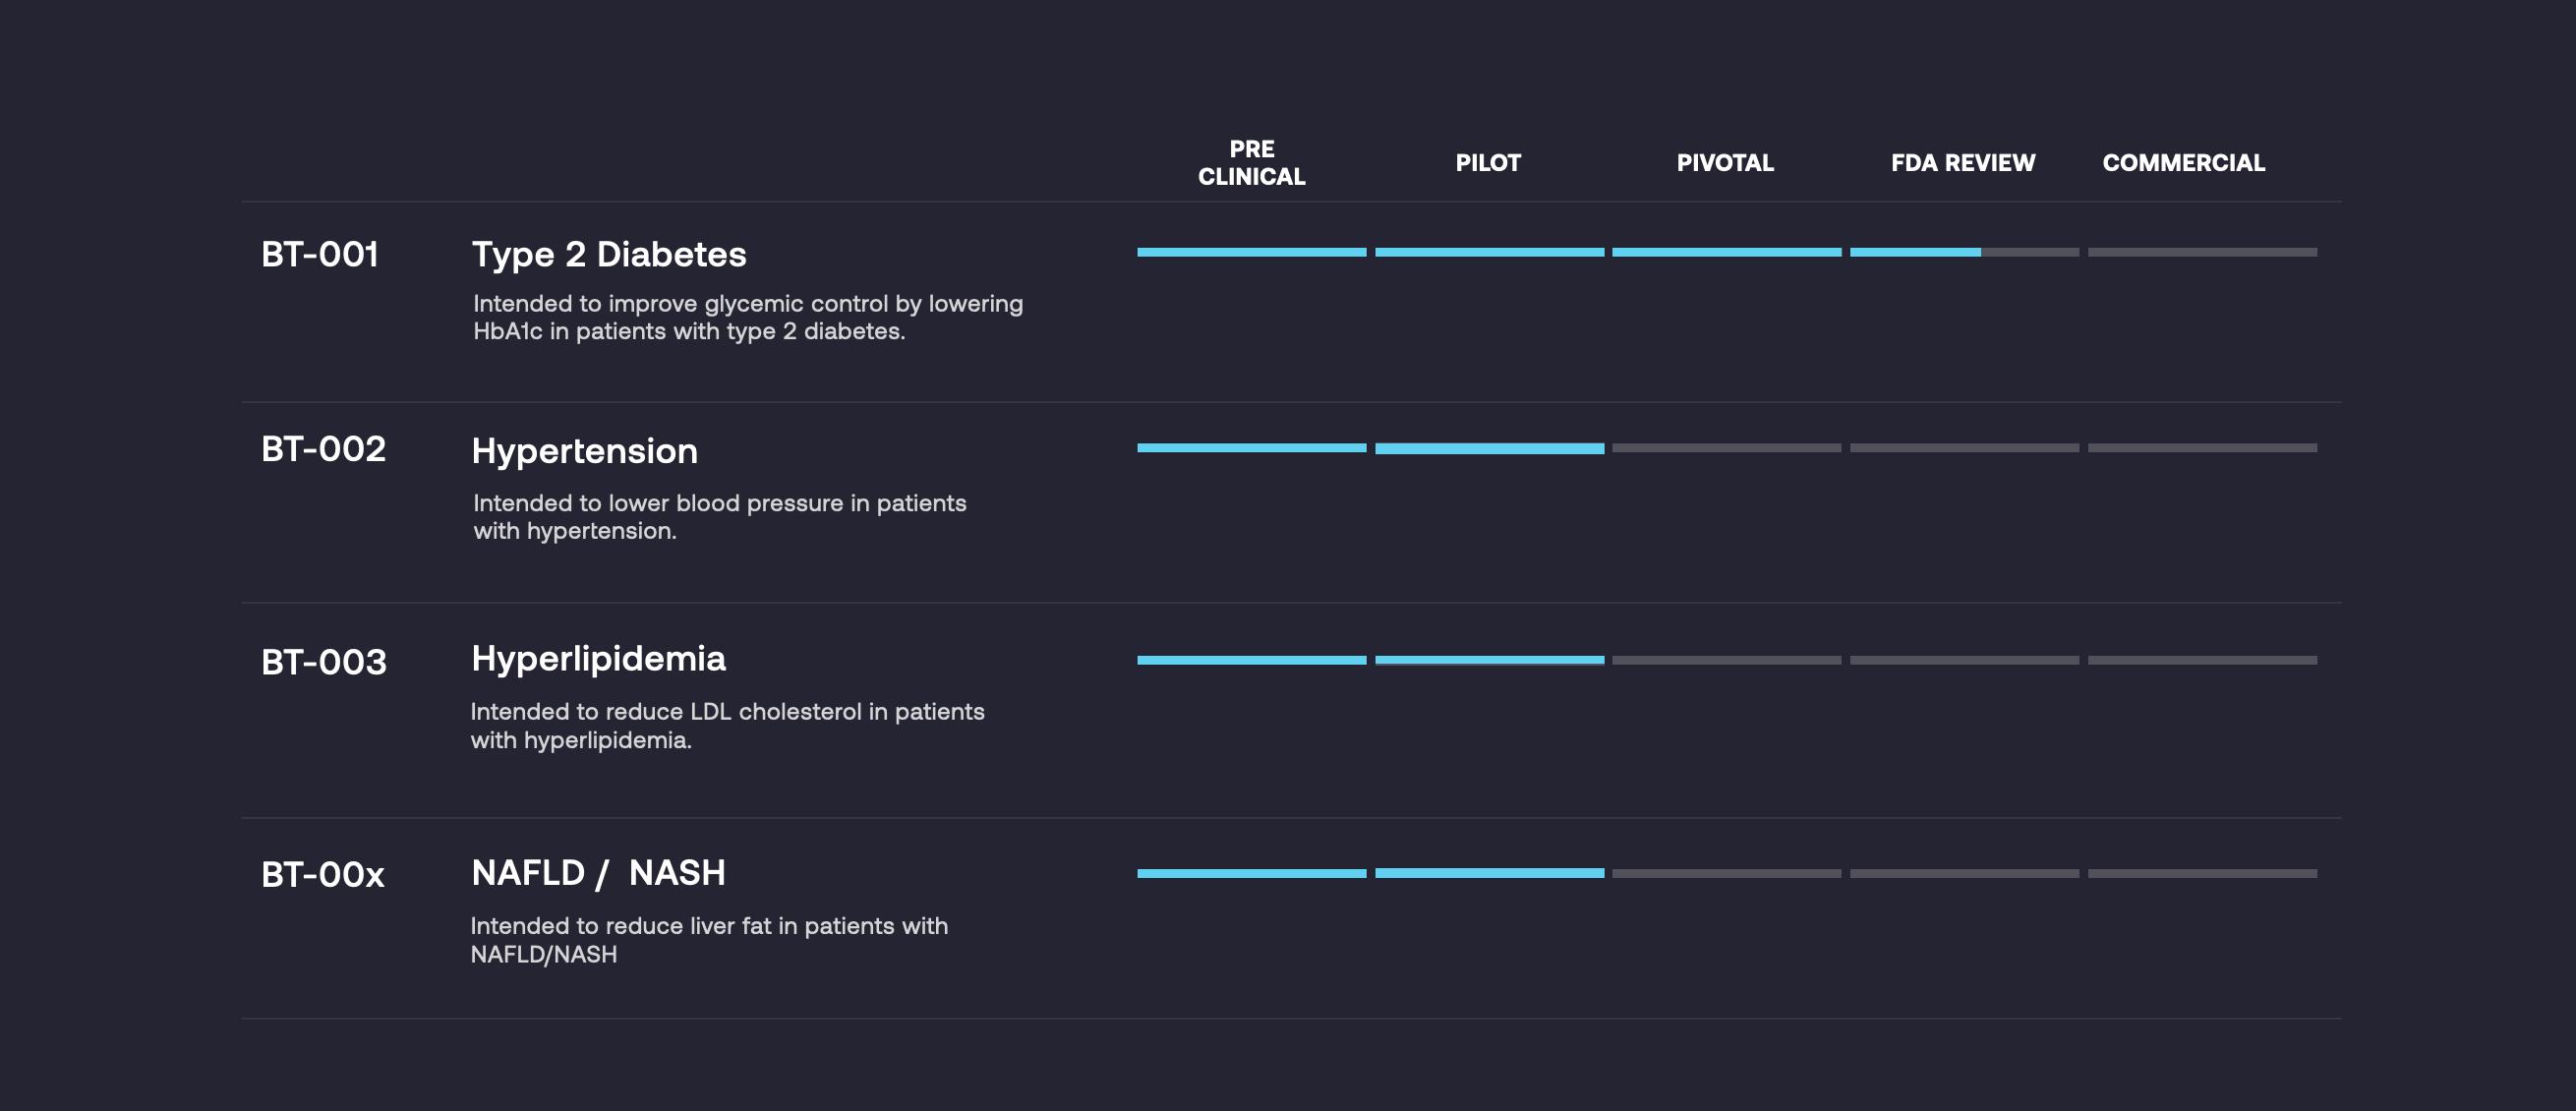This screenshot has width=2576, height=1111.
Task: Click the PIVOTAL stage header
Action: (x=1725, y=163)
